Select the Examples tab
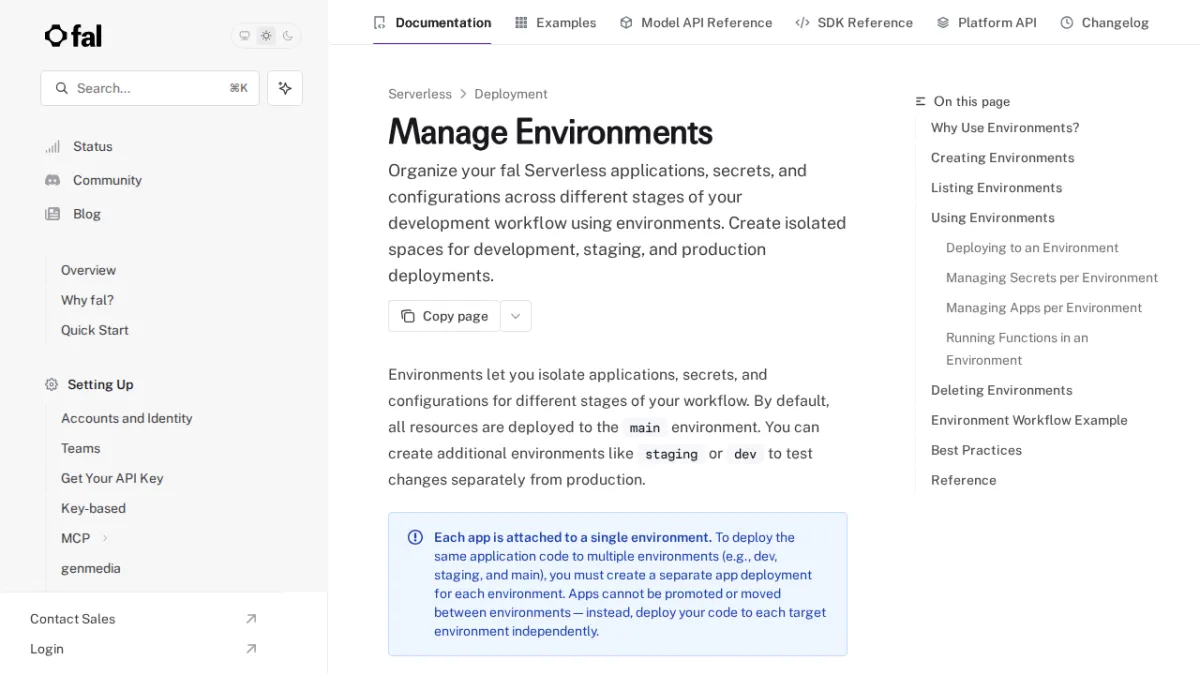This screenshot has height=675, width=1200. 555,22
